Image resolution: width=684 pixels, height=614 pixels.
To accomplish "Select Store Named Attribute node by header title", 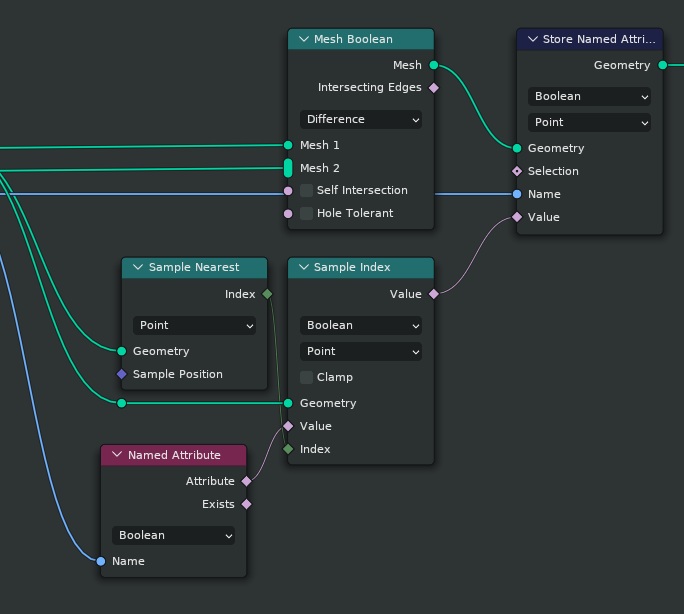I will (x=599, y=39).
